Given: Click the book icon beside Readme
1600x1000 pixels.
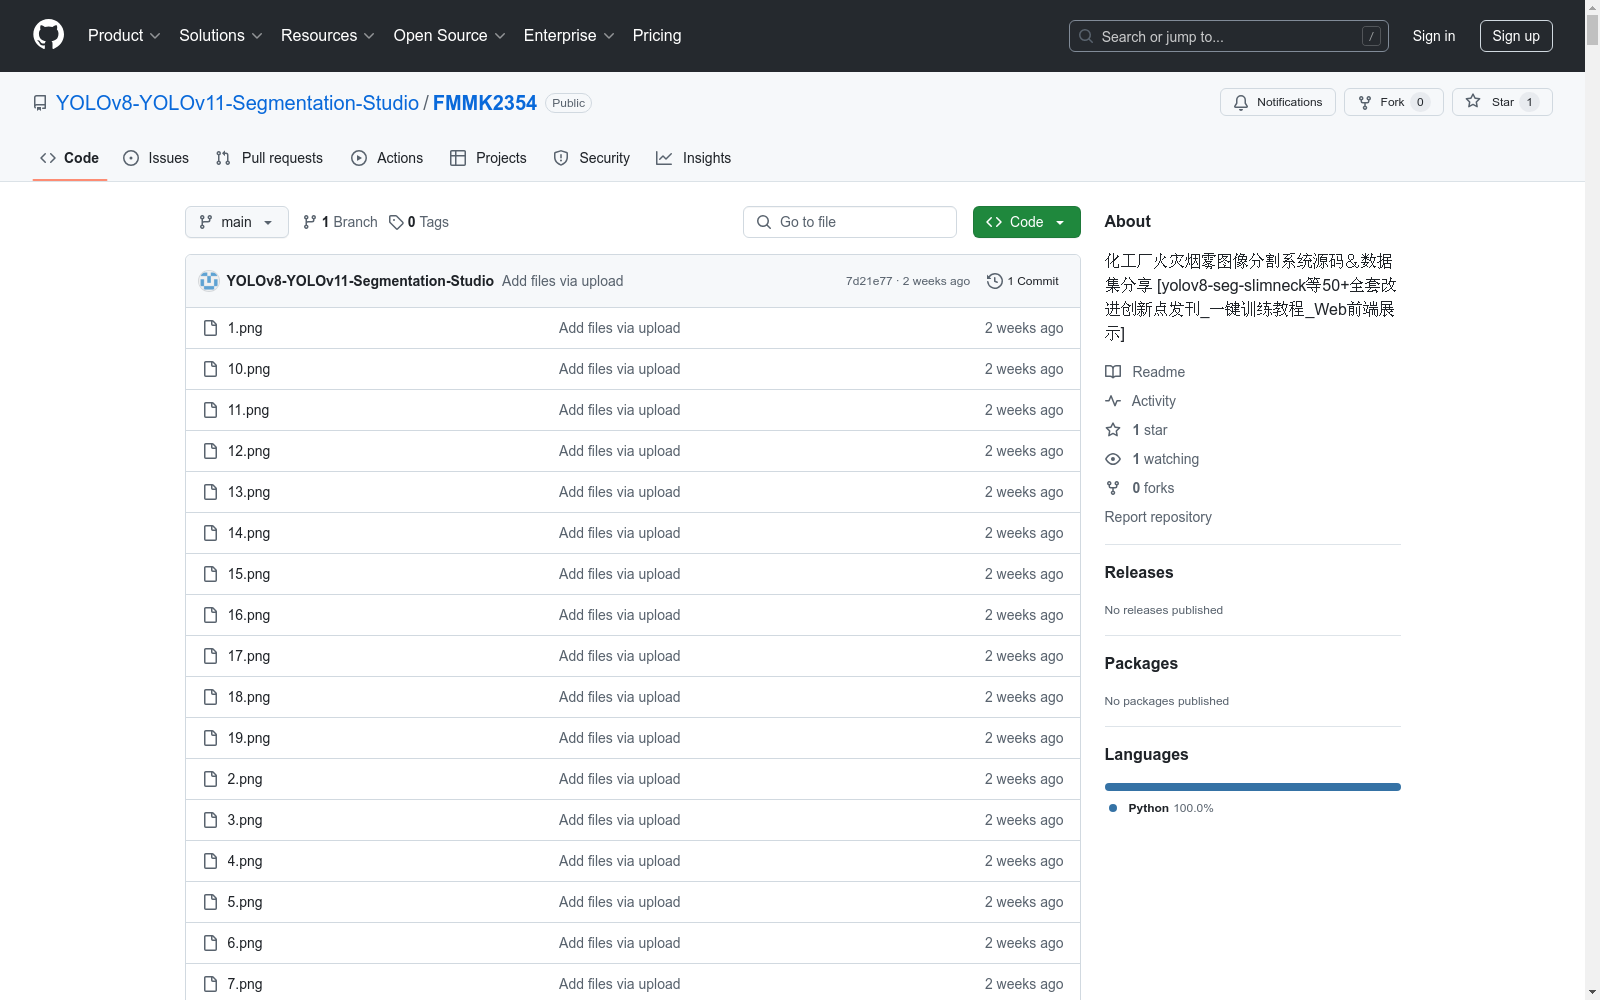Looking at the screenshot, I should coord(1113,372).
